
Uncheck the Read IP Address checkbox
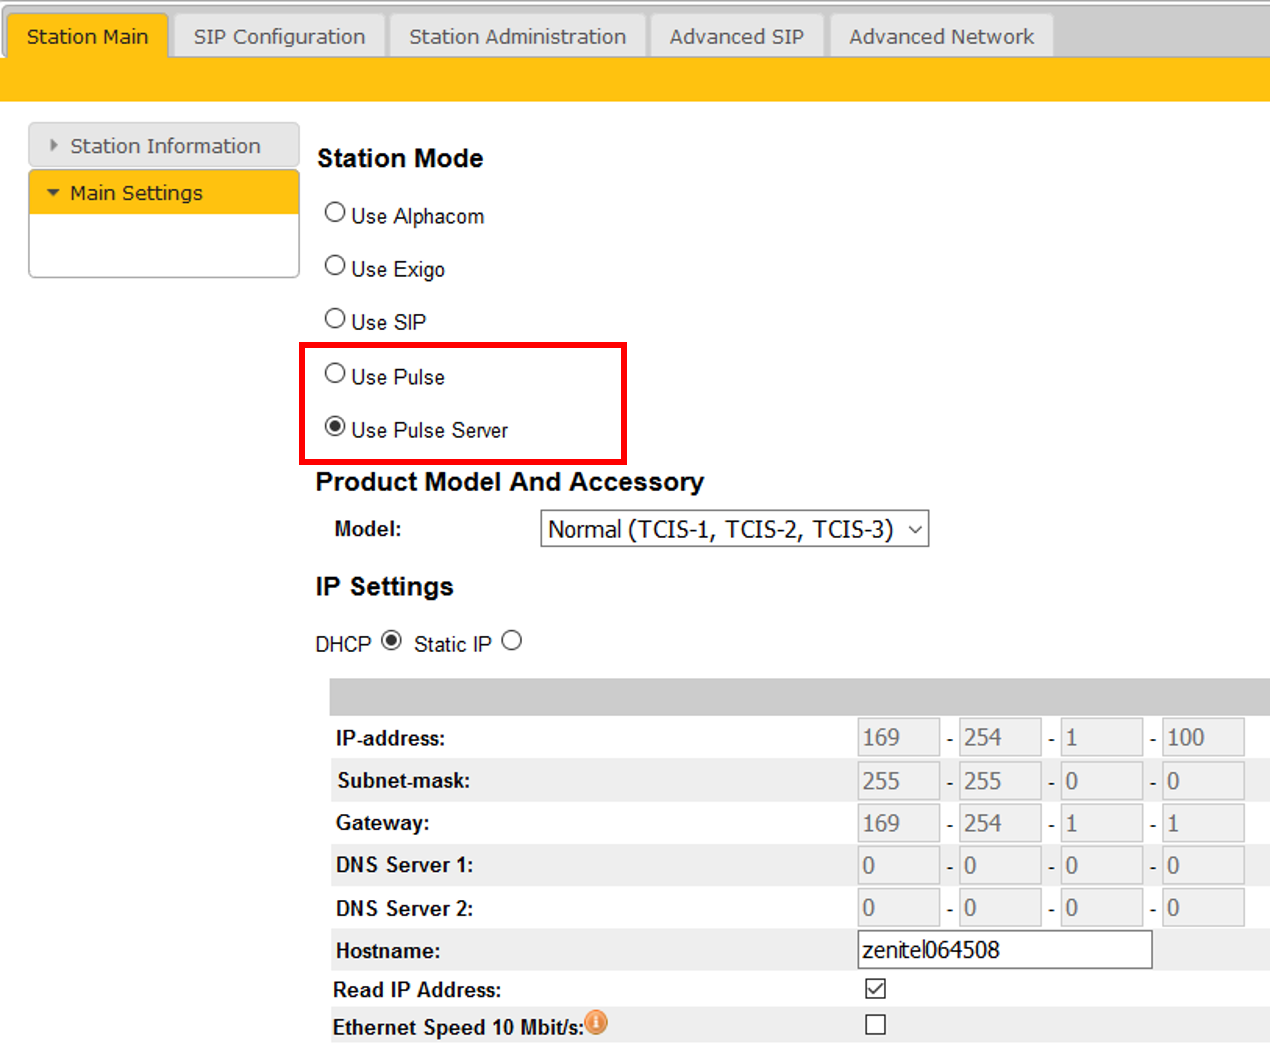[875, 989]
